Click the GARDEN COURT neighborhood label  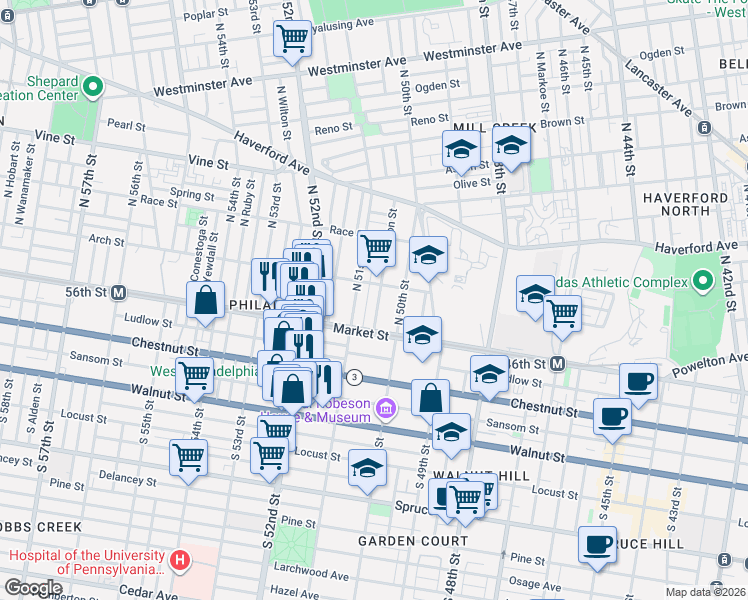413,541
